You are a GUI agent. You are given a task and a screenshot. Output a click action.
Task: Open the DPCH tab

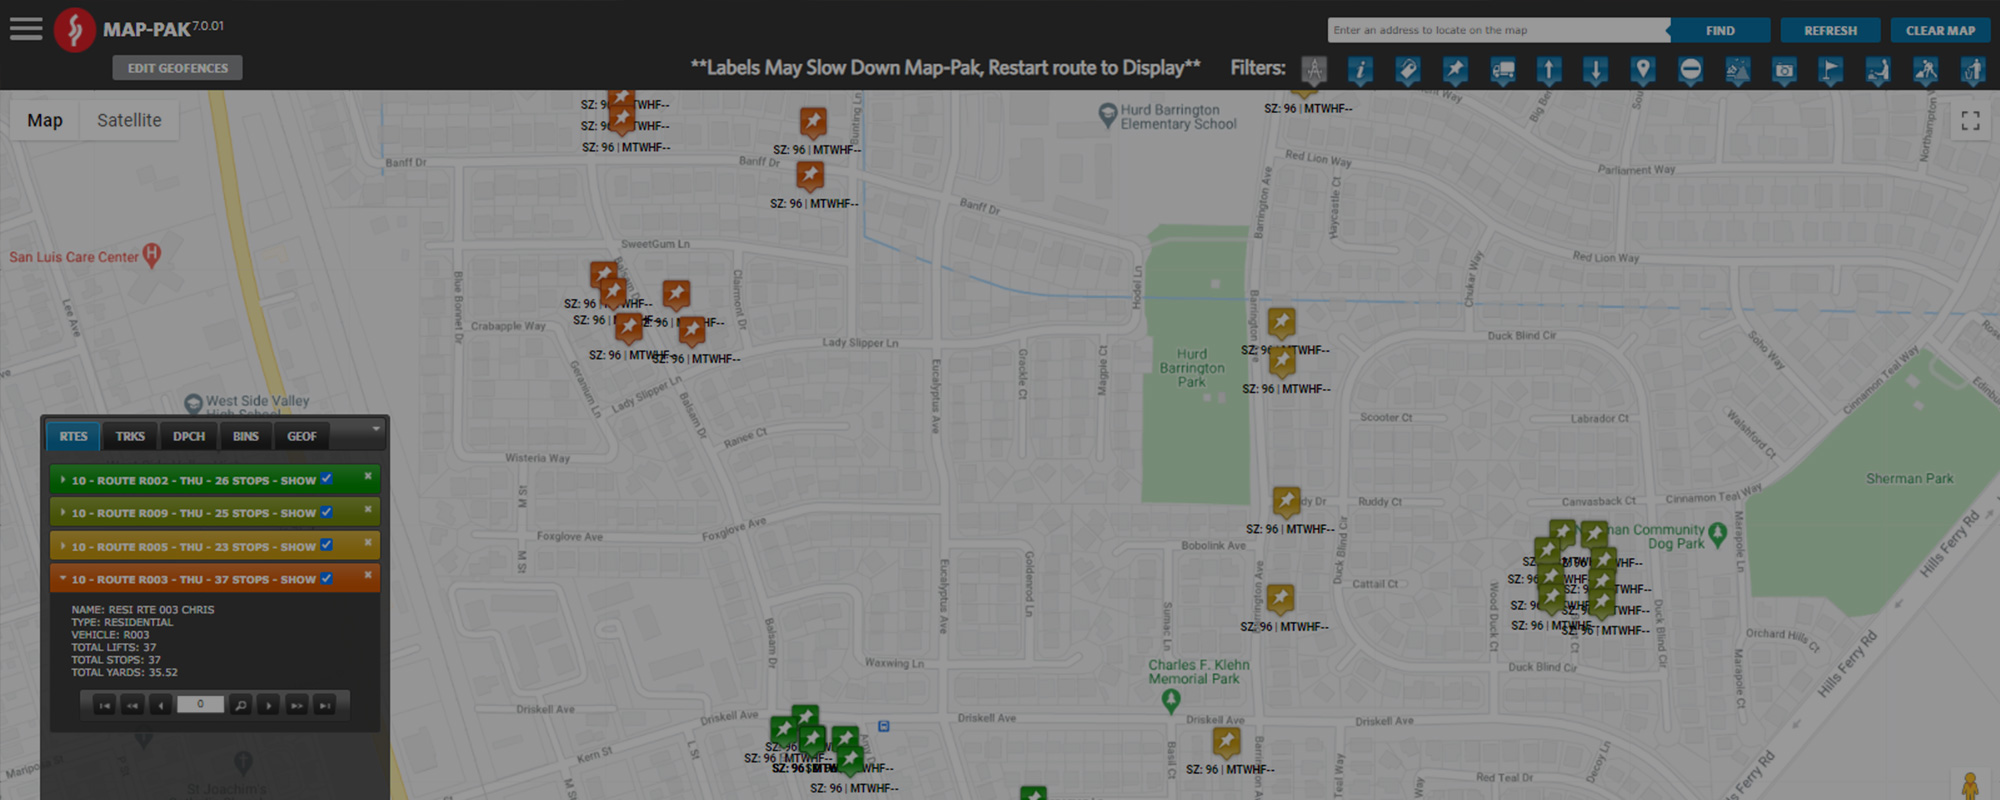pos(189,436)
